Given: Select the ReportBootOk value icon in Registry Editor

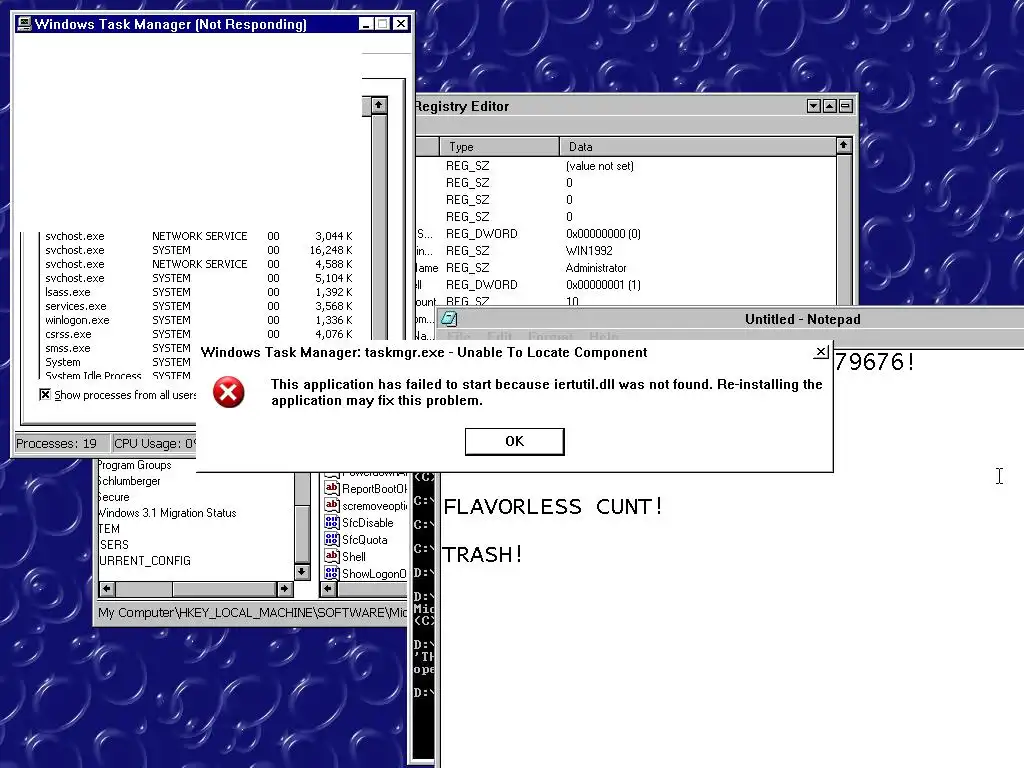Looking at the screenshot, I should [332, 488].
